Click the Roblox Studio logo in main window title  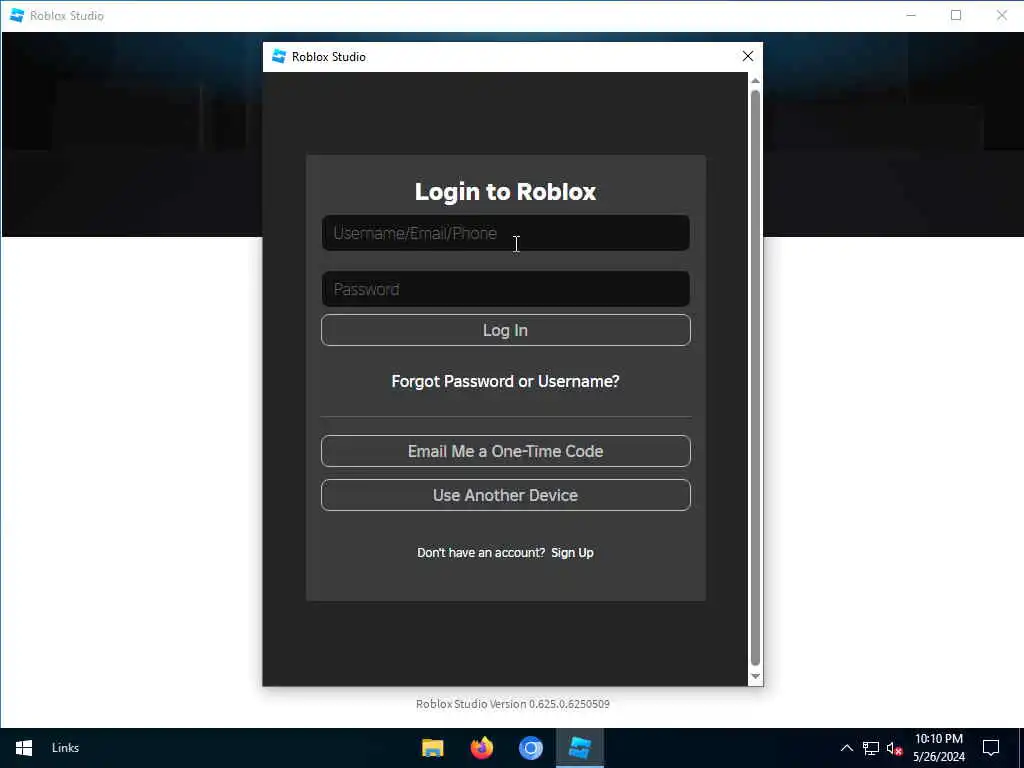[x=17, y=15]
